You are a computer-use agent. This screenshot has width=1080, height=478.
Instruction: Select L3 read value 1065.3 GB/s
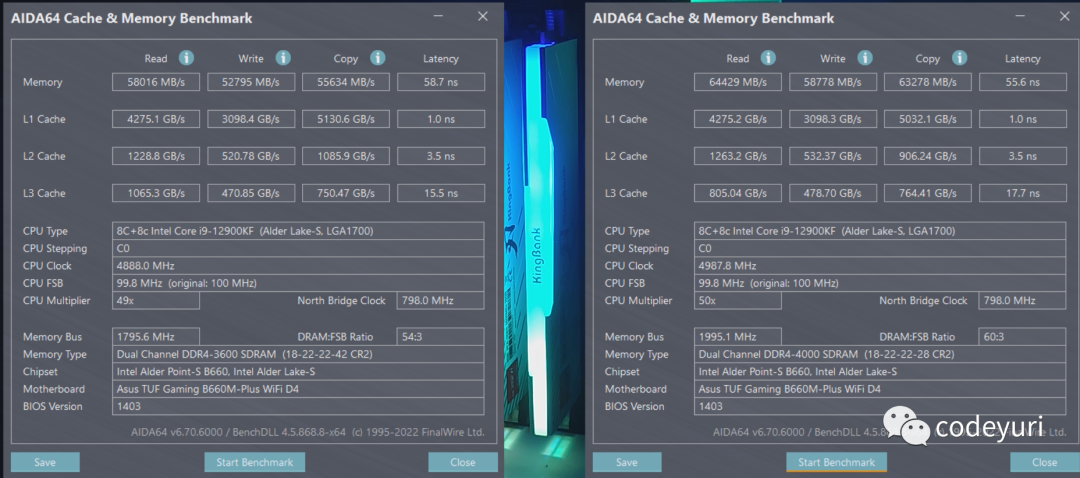tap(156, 193)
